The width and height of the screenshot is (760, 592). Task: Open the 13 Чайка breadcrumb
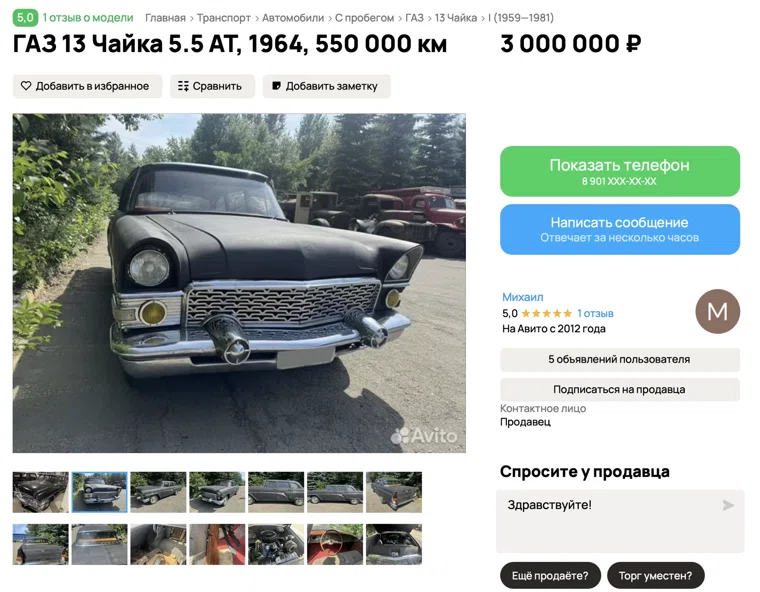(x=456, y=18)
